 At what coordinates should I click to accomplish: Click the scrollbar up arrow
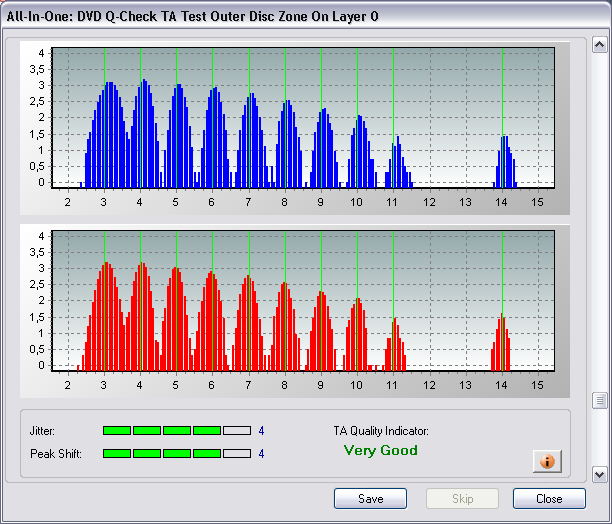click(x=600, y=45)
